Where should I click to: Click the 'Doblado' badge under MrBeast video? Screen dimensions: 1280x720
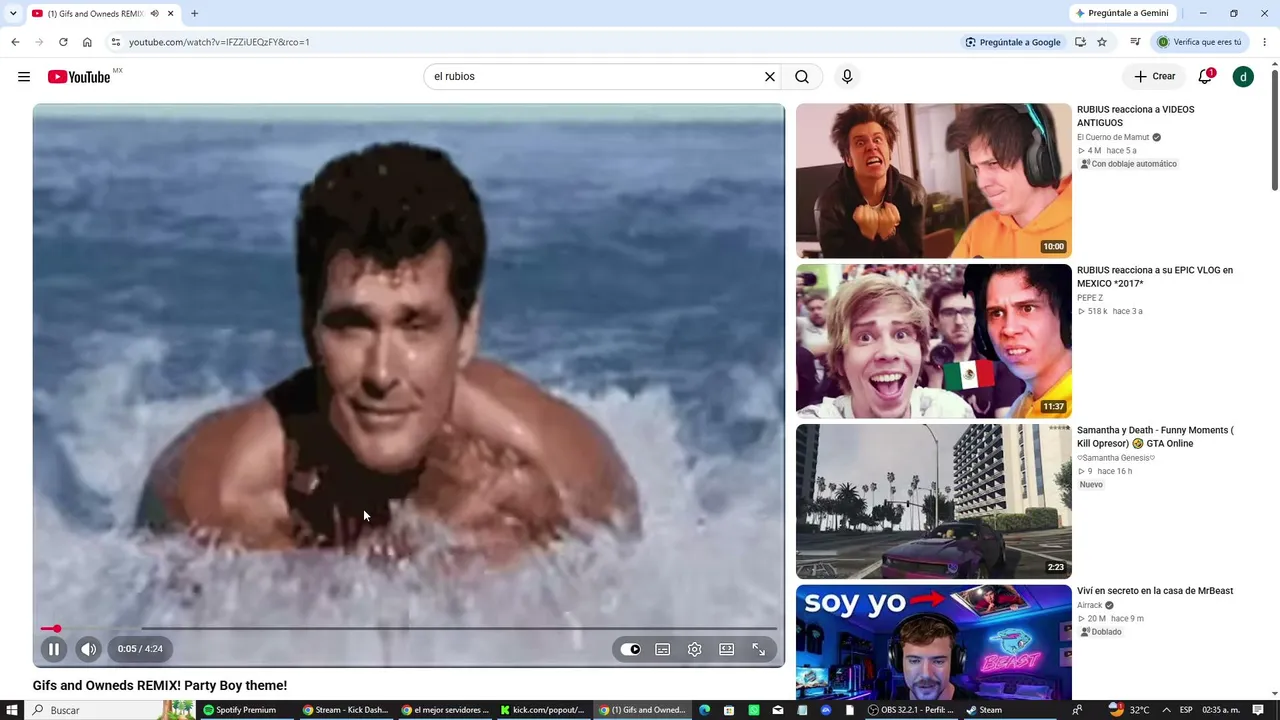1100,632
